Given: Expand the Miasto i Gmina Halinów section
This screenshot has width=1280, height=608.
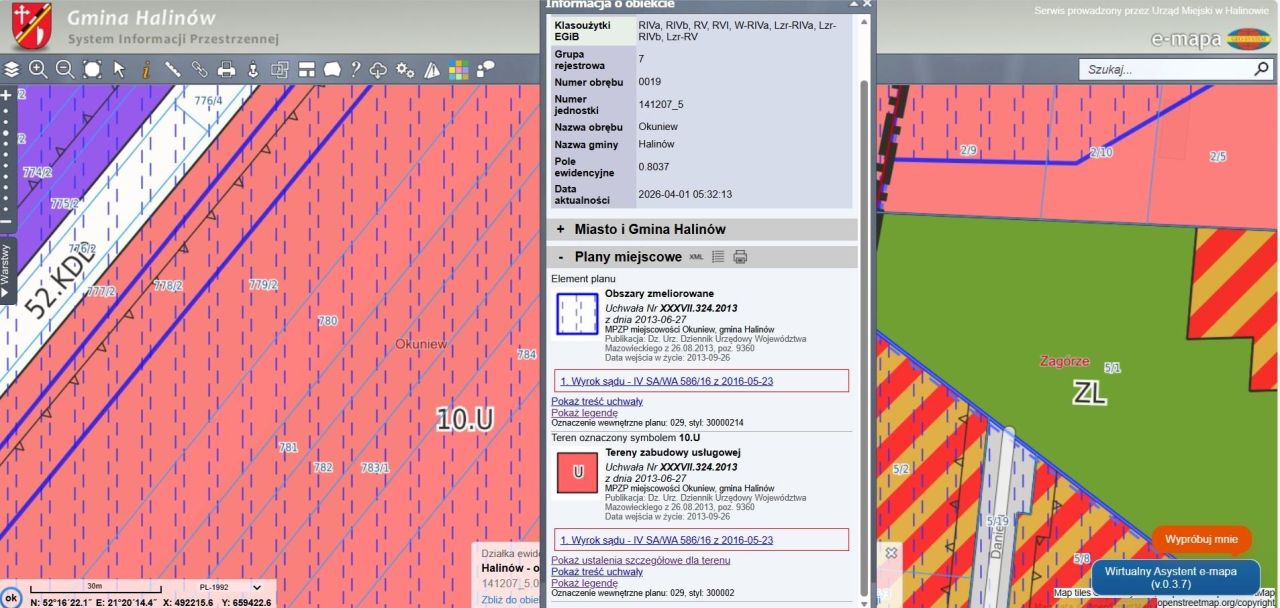Looking at the screenshot, I should coord(561,229).
